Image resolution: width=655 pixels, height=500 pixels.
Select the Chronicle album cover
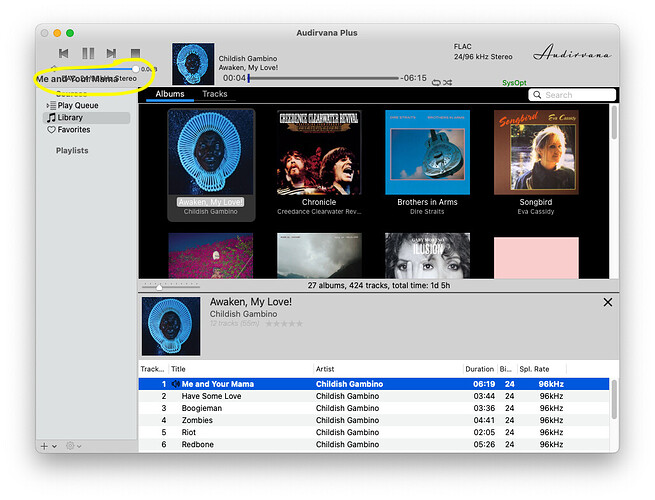click(x=319, y=152)
